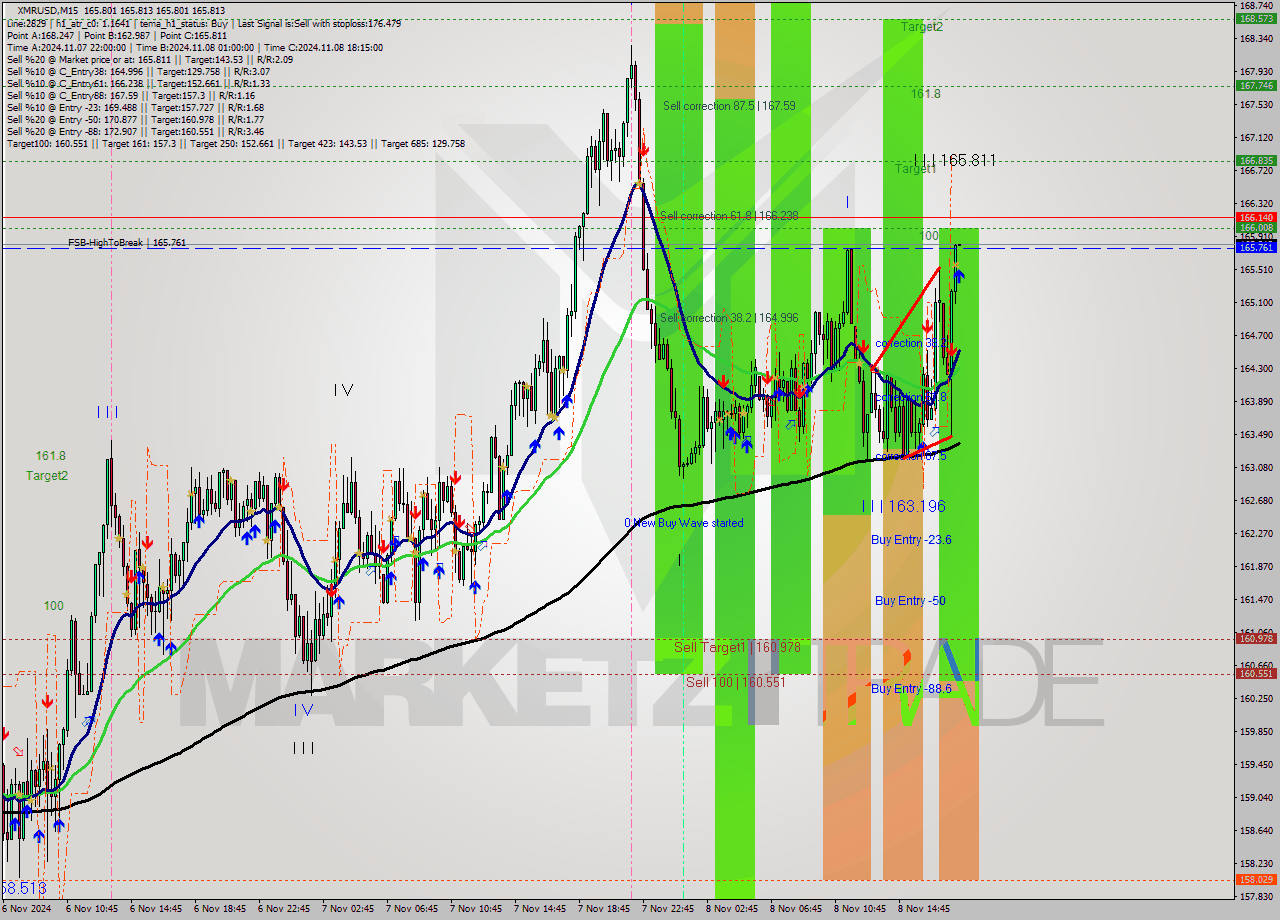Click the 162.270 price axis tick
This screenshot has height=920, width=1280.
click(1256, 534)
